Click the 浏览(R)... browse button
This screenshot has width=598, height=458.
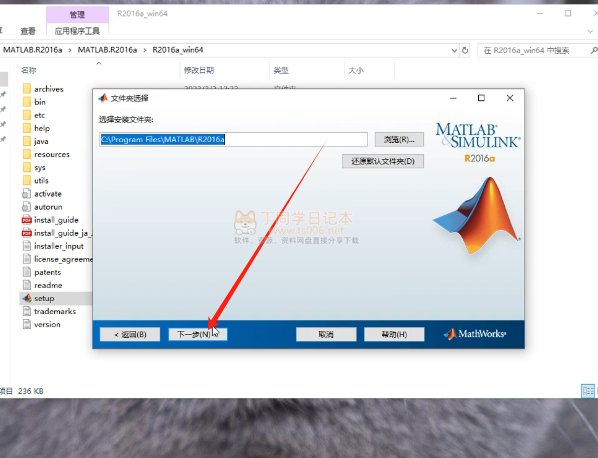(399, 140)
